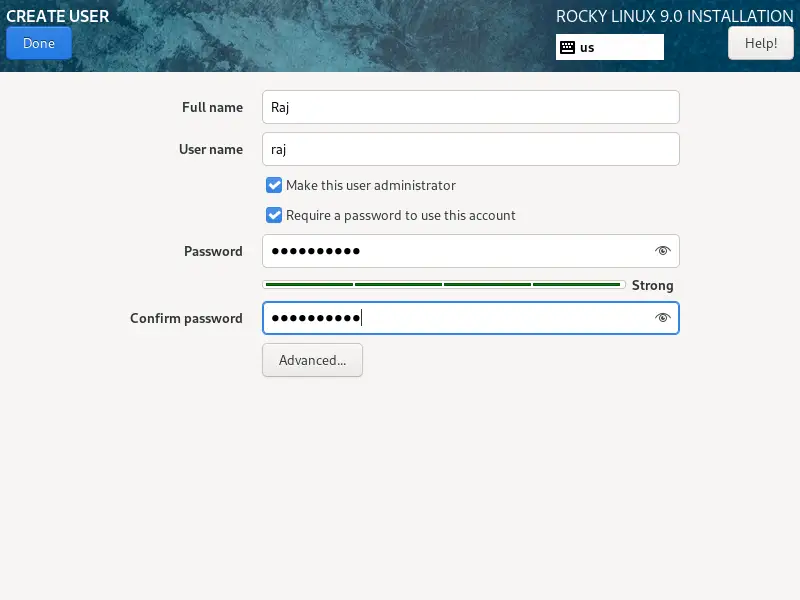
Task: Focus the User name field
Action: point(470,149)
